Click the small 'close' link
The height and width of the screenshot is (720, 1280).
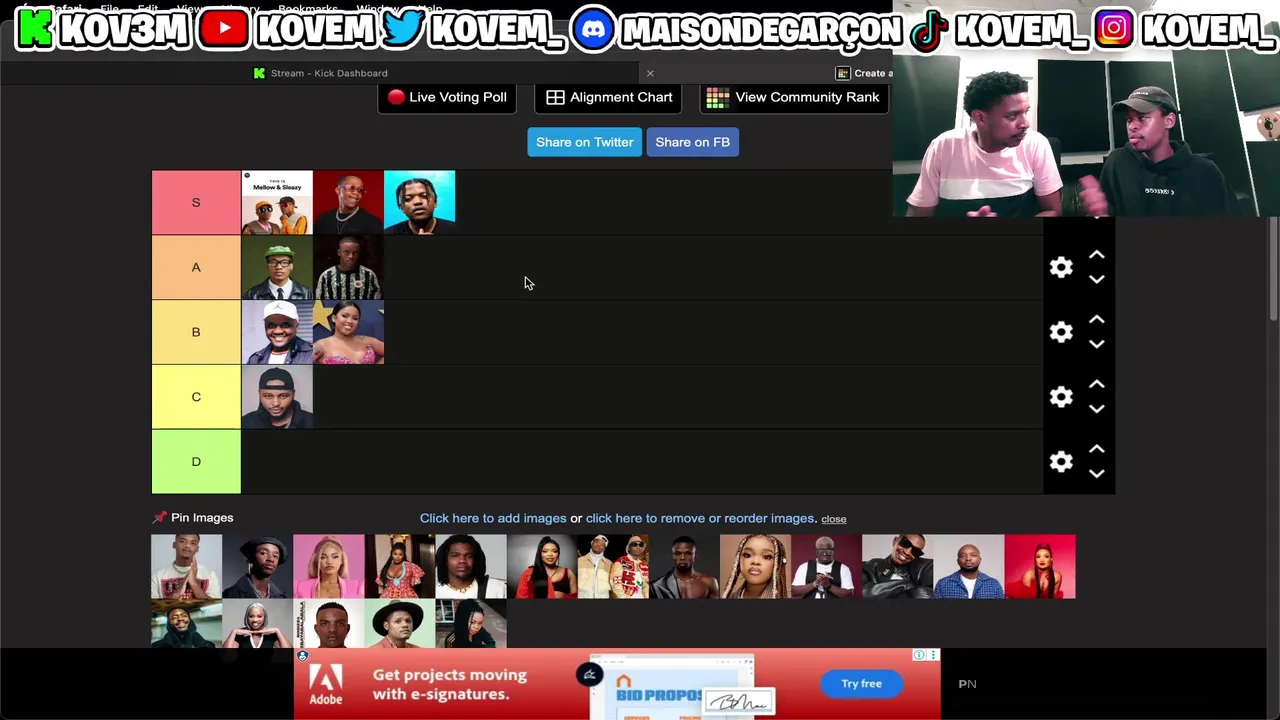click(834, 519)
